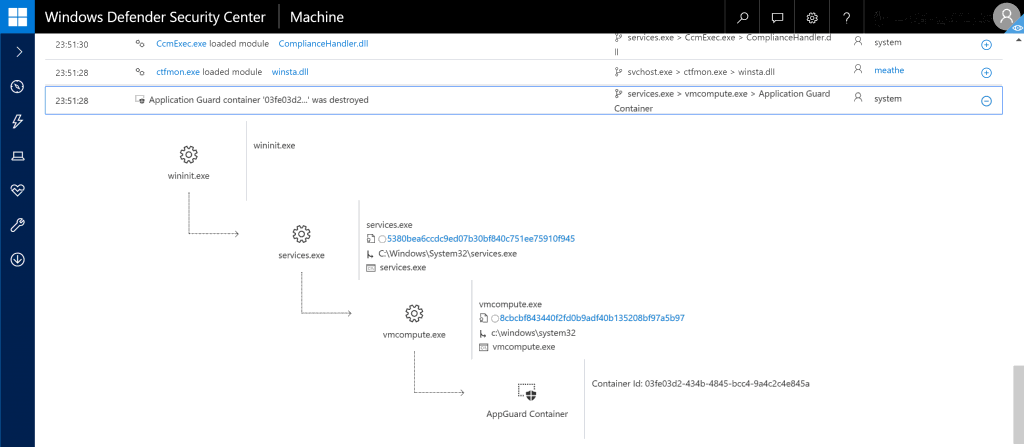Click process tree icon in Application Guard row
1024x447 pixels.
618,94
